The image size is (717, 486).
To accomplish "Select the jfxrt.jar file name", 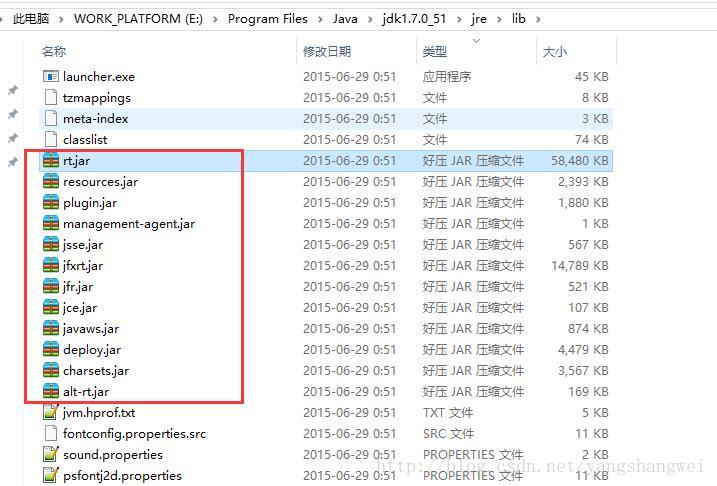I will click(83, 266).
